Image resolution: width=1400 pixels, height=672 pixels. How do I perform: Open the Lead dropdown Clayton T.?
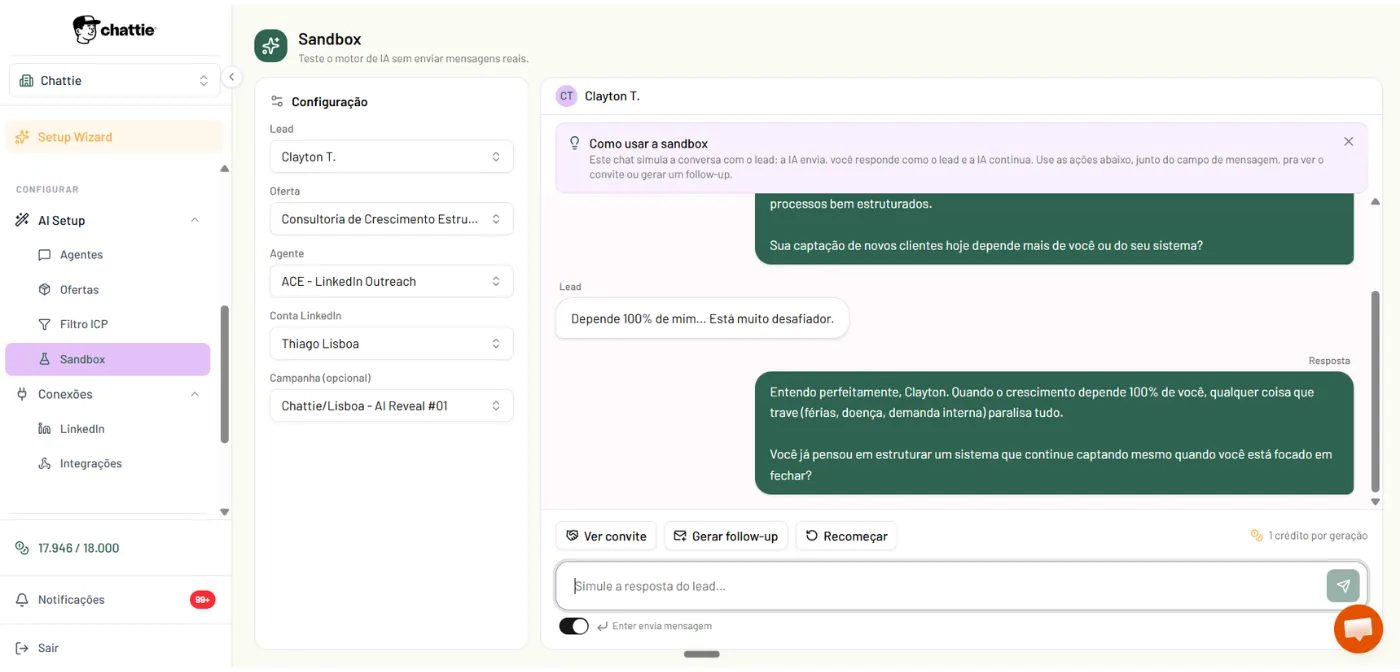[x=391, y=157]
